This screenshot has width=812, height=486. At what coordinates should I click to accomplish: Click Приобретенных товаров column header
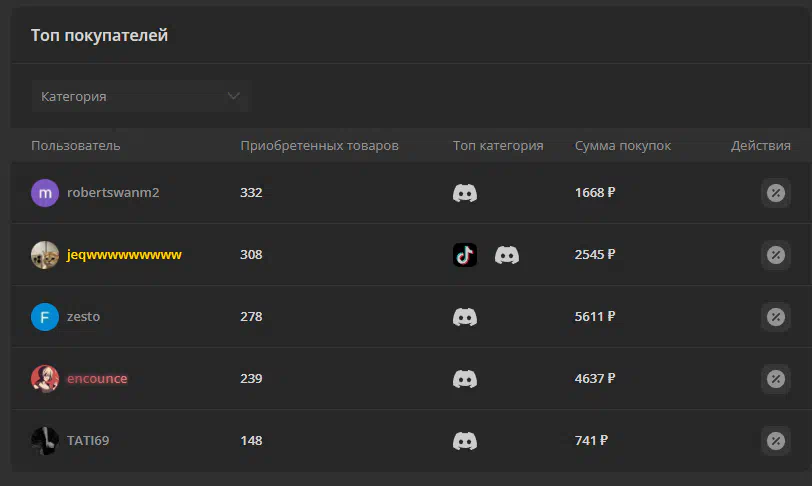pos(319,146)
